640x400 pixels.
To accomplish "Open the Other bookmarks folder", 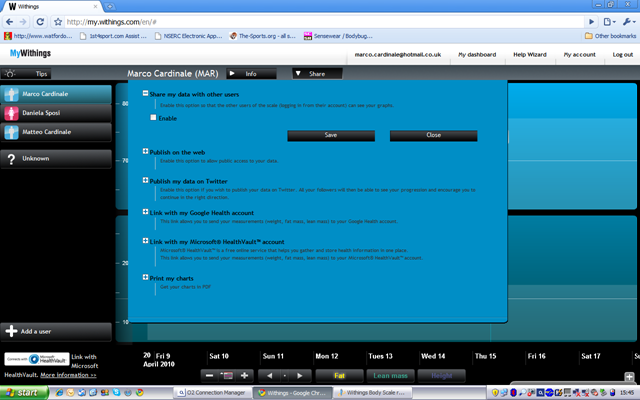I will [x=610, y=36].
